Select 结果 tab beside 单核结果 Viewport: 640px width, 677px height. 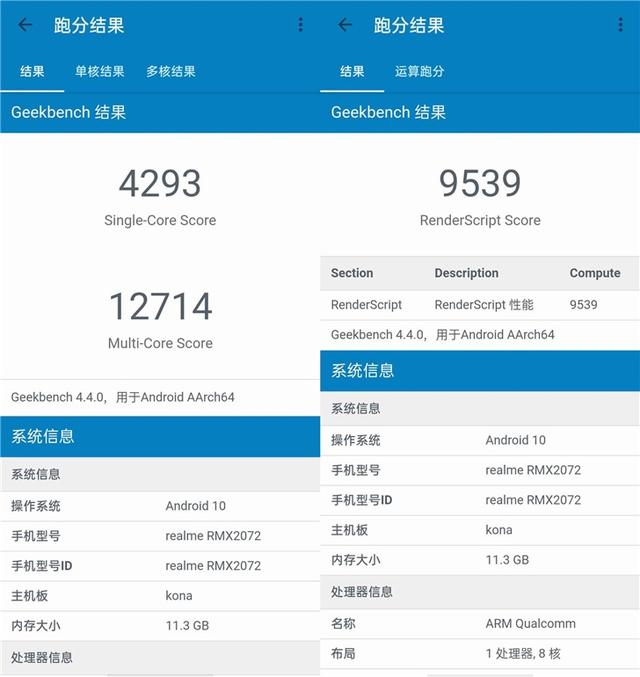[x=32, y=71]
